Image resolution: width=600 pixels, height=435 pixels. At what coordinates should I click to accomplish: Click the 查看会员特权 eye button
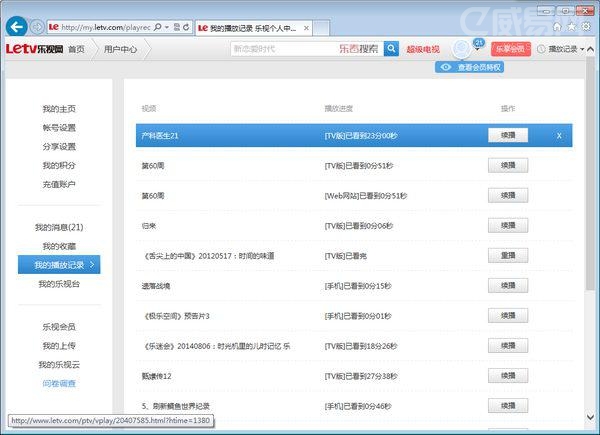(469, 67)
